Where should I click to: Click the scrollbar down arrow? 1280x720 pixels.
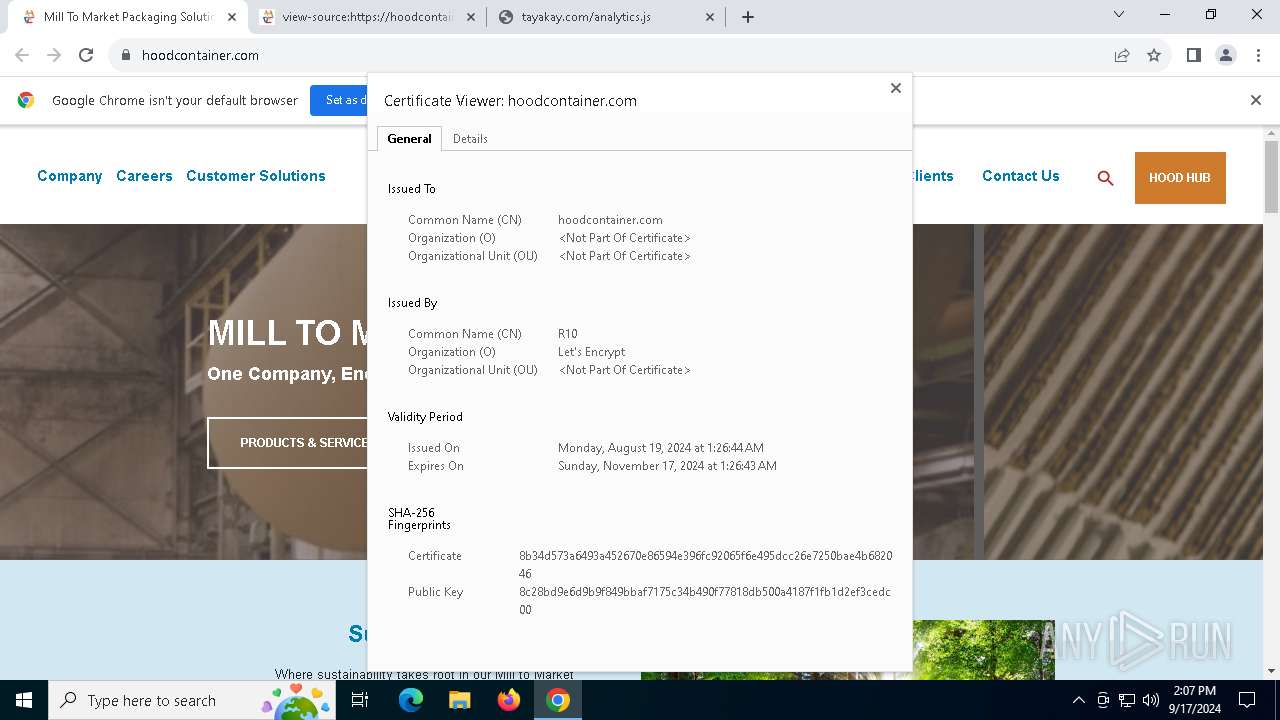coord(1271,671)
